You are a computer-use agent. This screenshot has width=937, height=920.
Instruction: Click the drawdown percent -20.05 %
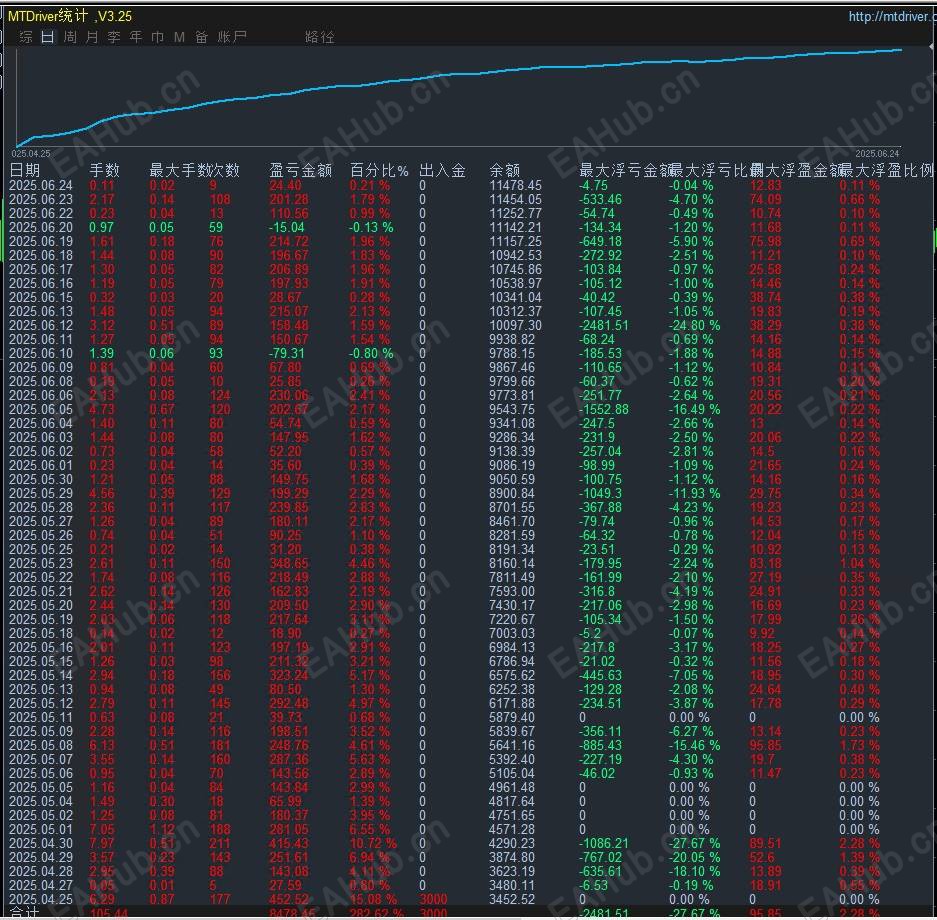[694, 857]
